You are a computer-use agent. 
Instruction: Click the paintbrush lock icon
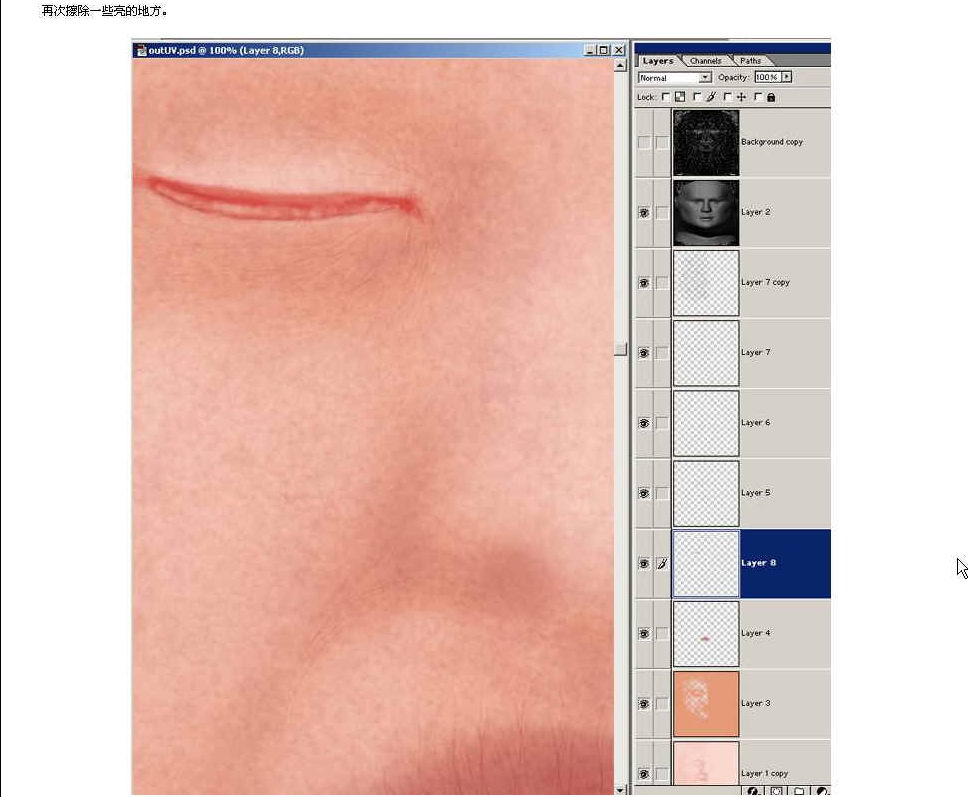711,97
